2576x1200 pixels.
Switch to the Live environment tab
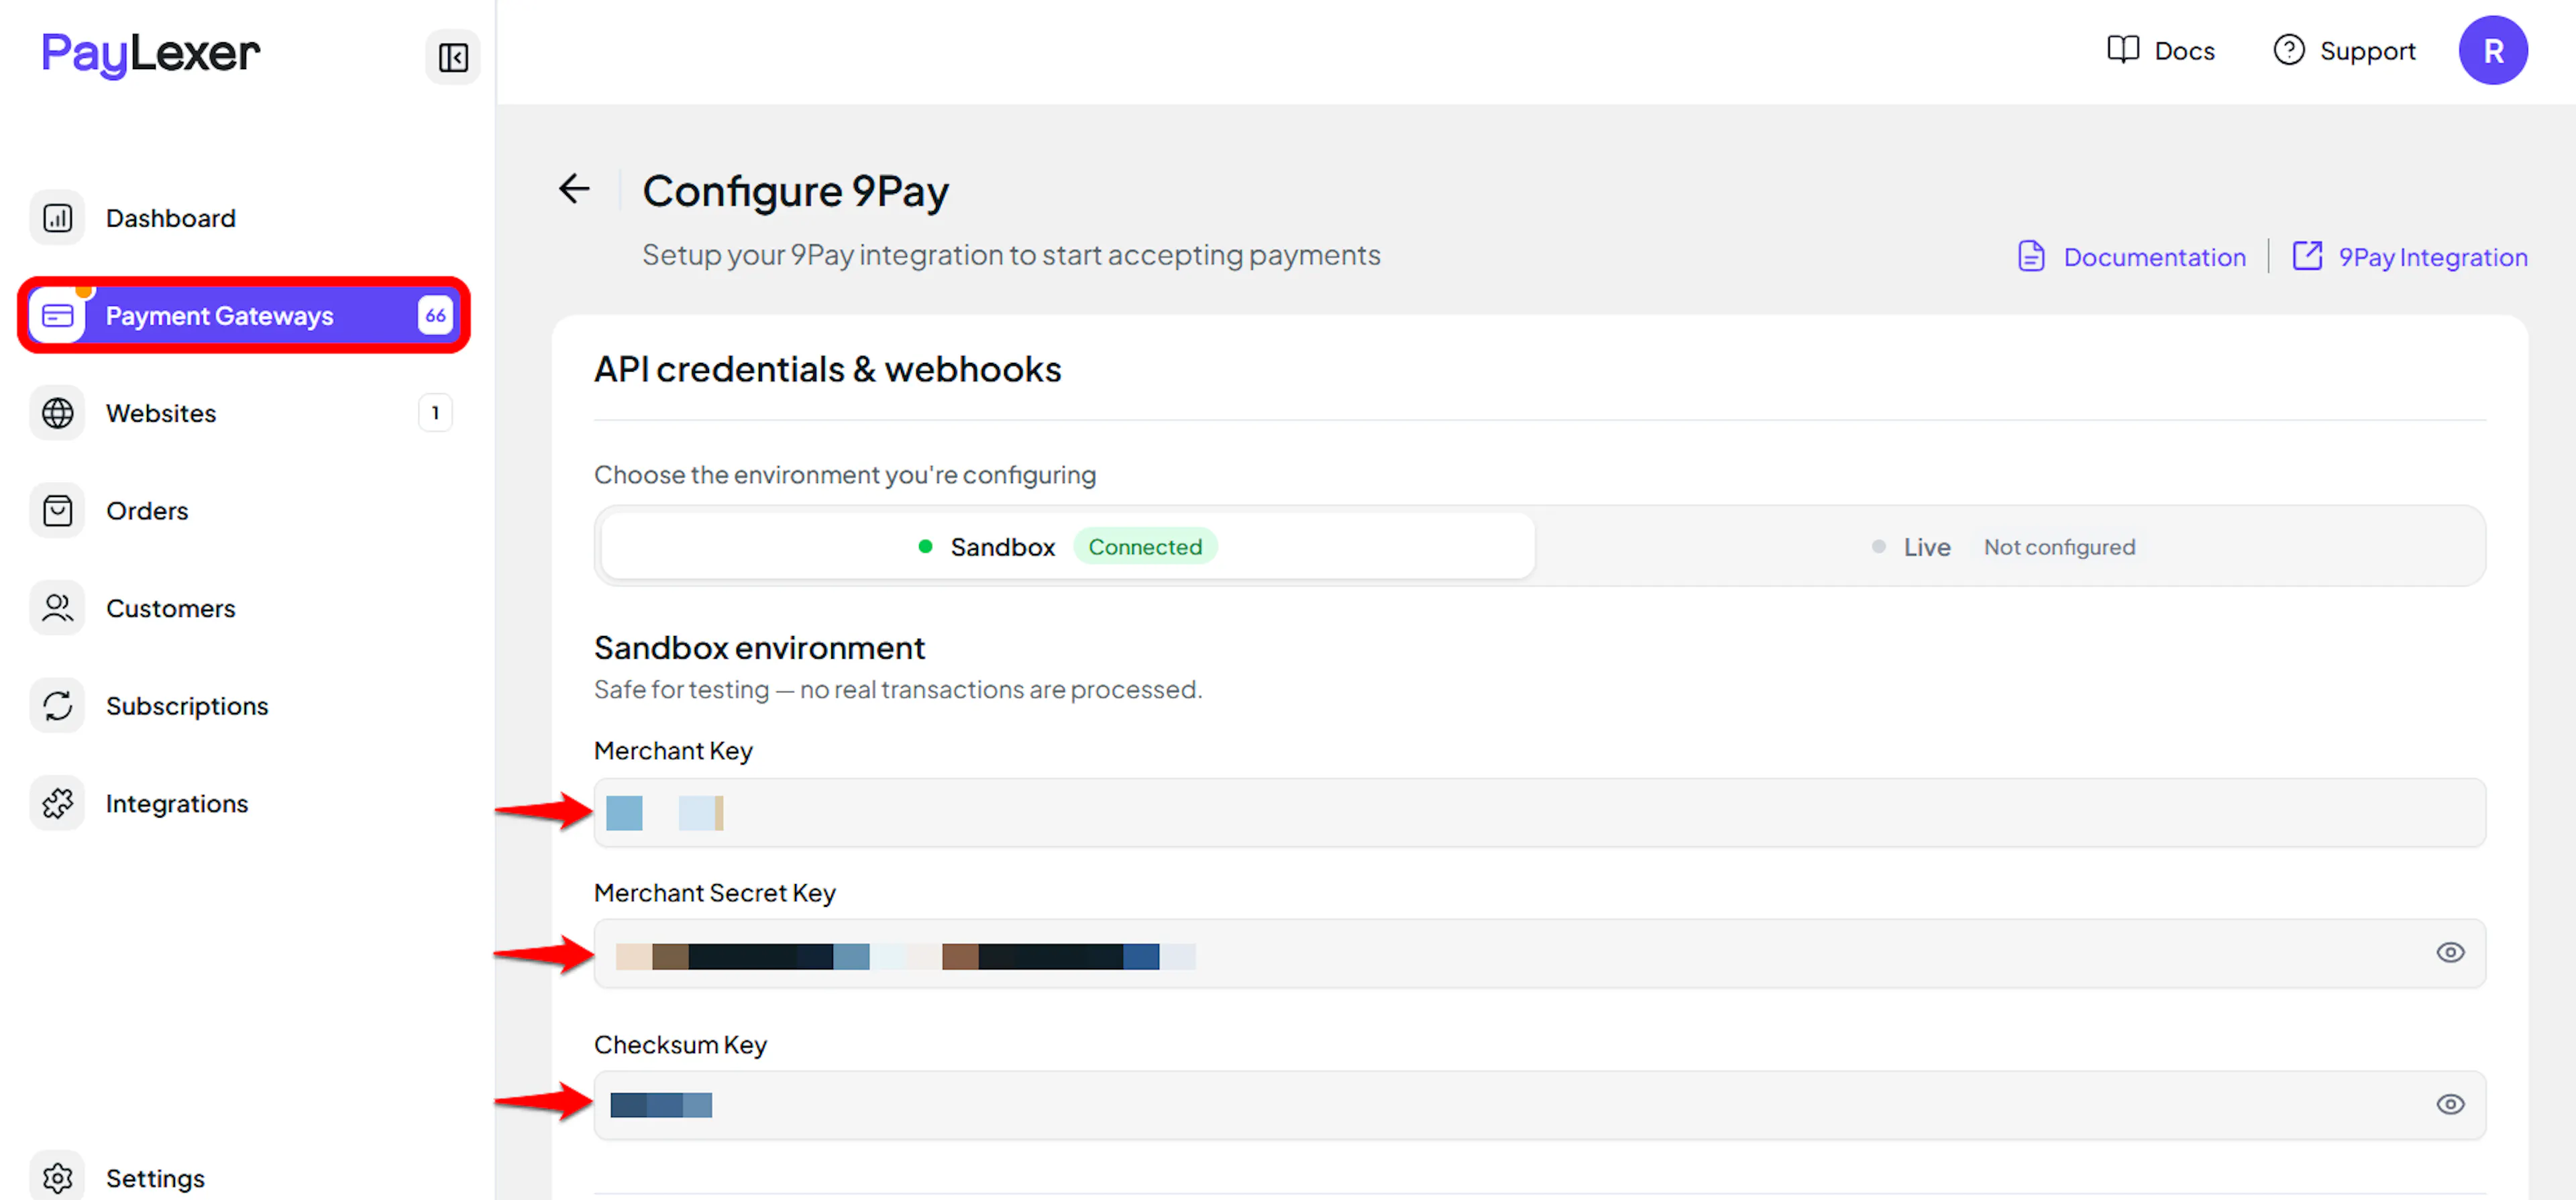(x=2009, y=547)
